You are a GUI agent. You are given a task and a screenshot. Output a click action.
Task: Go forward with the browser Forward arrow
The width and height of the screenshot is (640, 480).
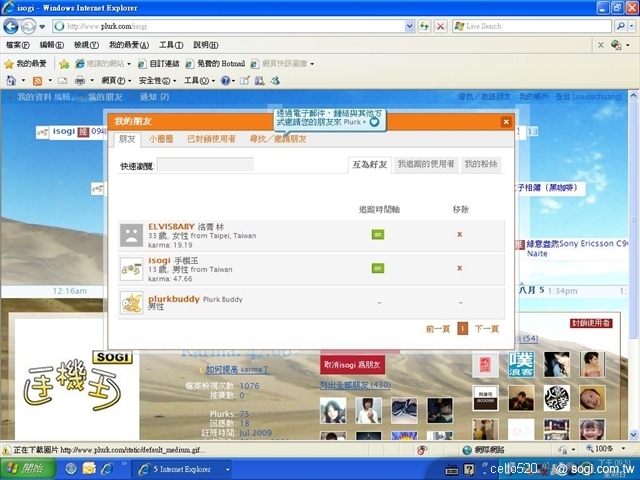pos(28,27)
